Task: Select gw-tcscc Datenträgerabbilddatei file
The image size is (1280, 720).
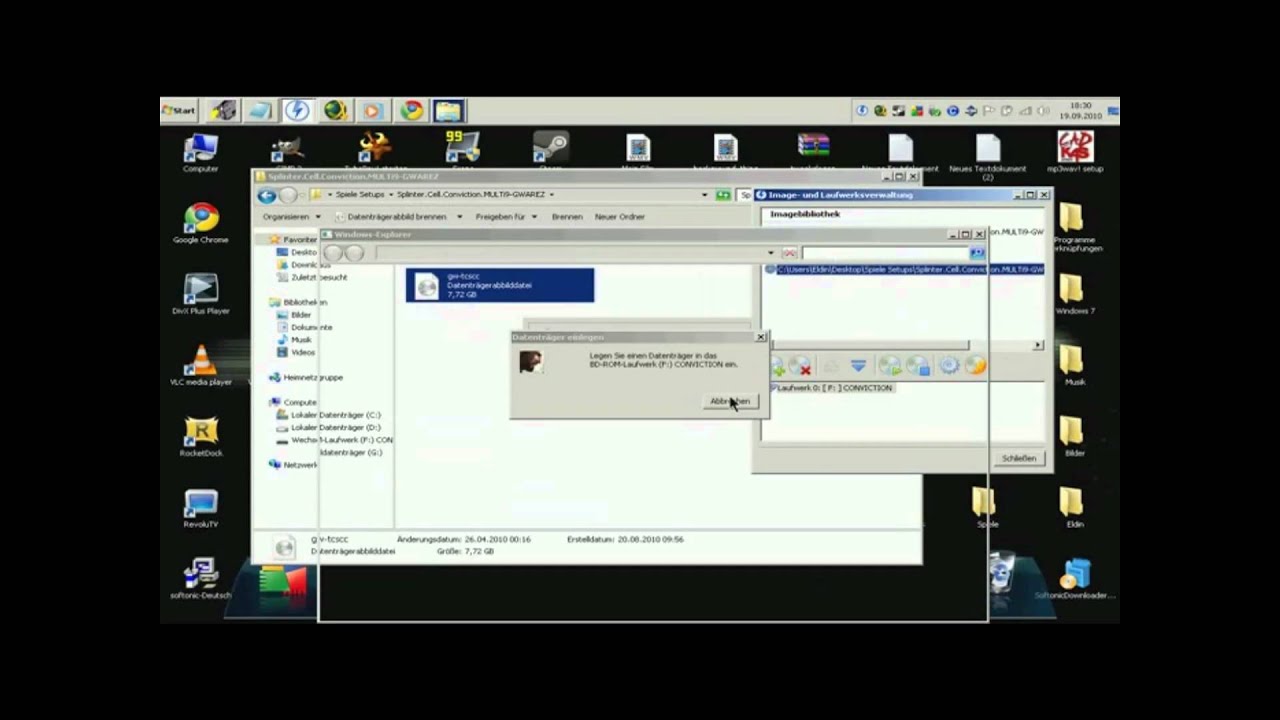Action: coord(500,285)
